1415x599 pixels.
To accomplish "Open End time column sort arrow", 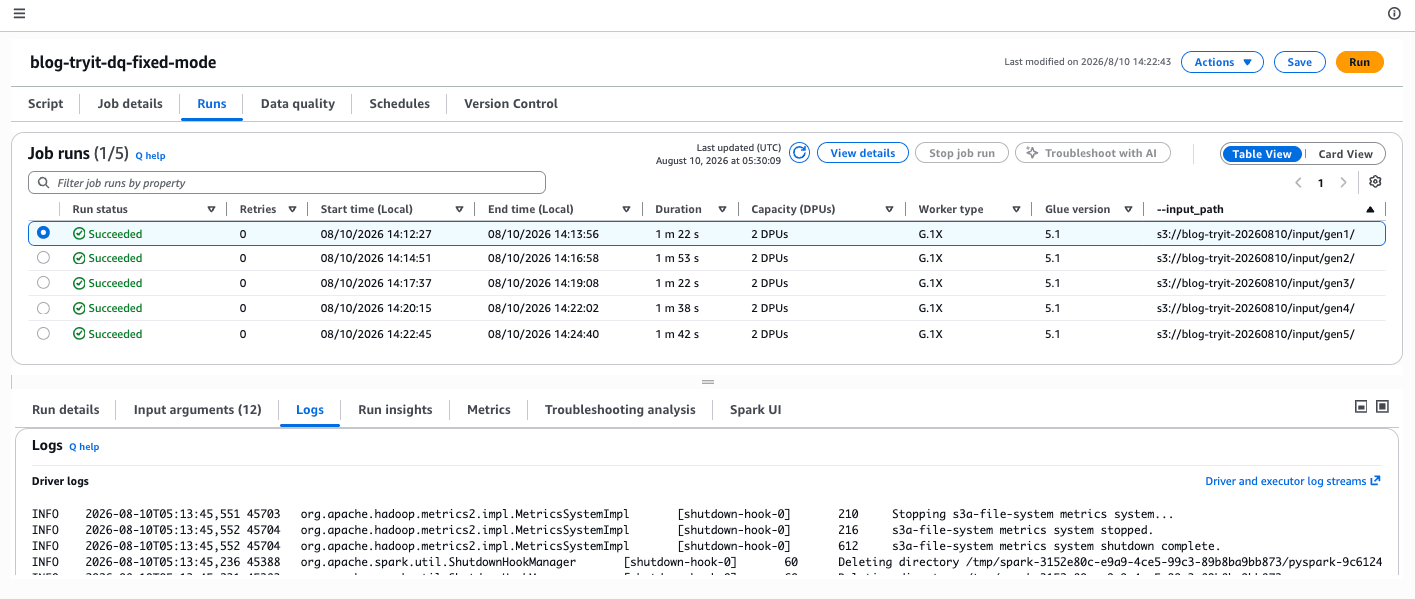I will [626, 210].
